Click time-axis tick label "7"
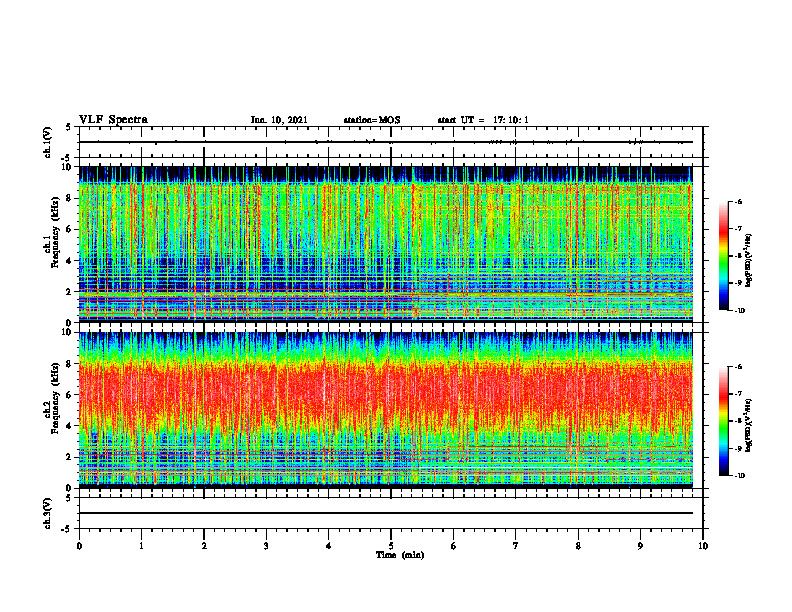This screenshot has height=612, width=792. [x=516, y=546]
